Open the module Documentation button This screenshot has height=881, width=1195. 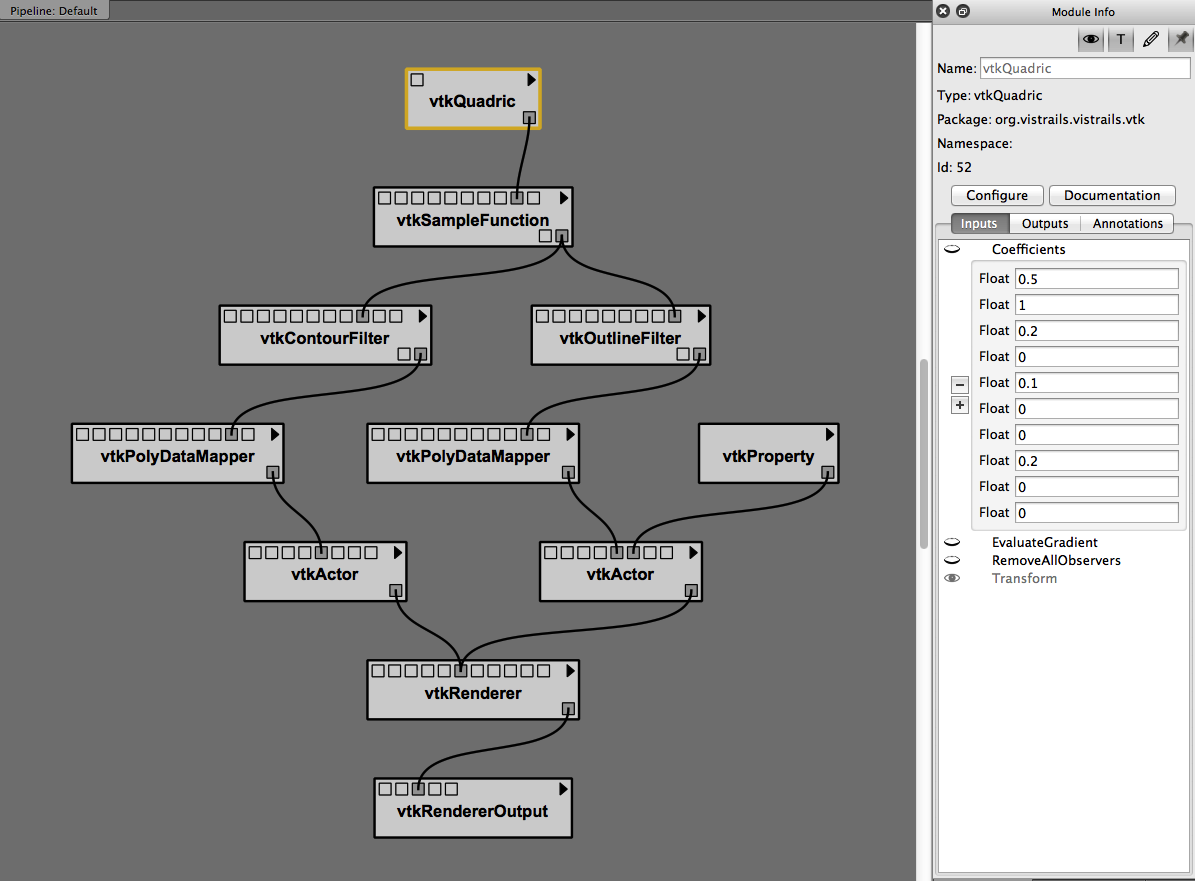click(x=1112, y=195)
